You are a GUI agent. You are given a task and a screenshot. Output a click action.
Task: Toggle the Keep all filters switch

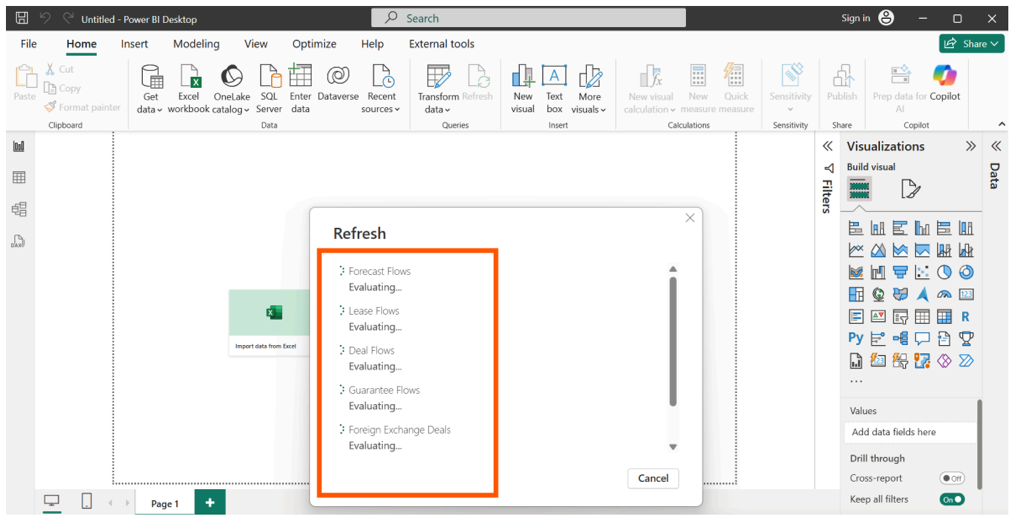click(952, 499)
